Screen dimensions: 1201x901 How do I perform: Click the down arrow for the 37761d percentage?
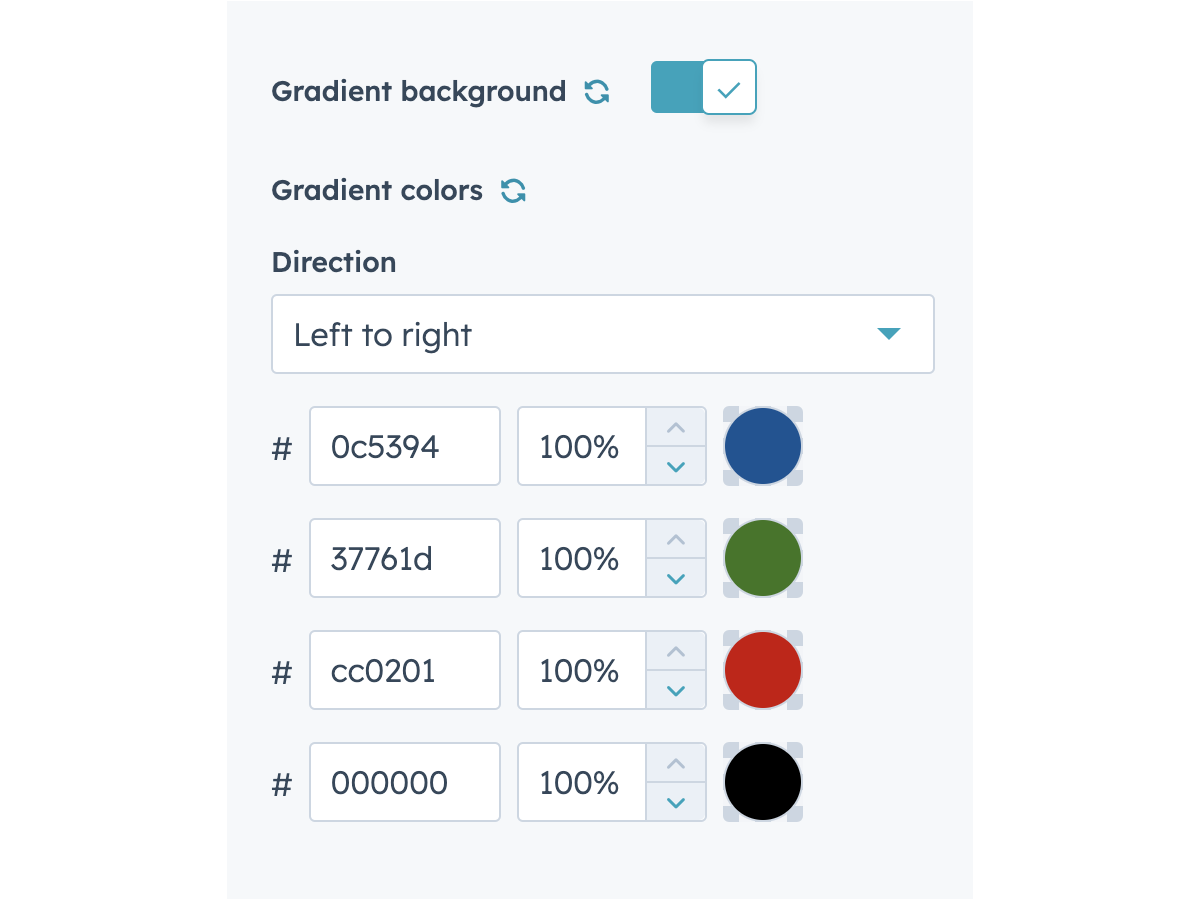pos(676,577)
